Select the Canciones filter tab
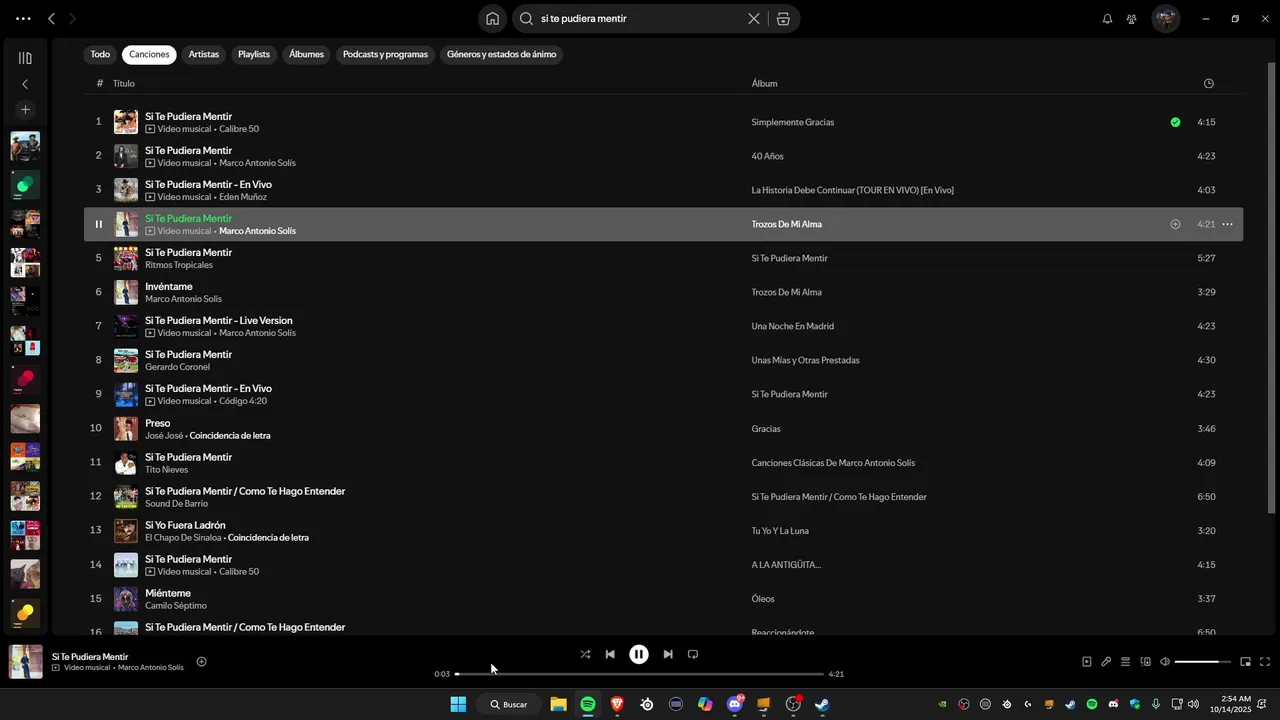Screen dimensions: 1280x720 [x=149, y=54]
